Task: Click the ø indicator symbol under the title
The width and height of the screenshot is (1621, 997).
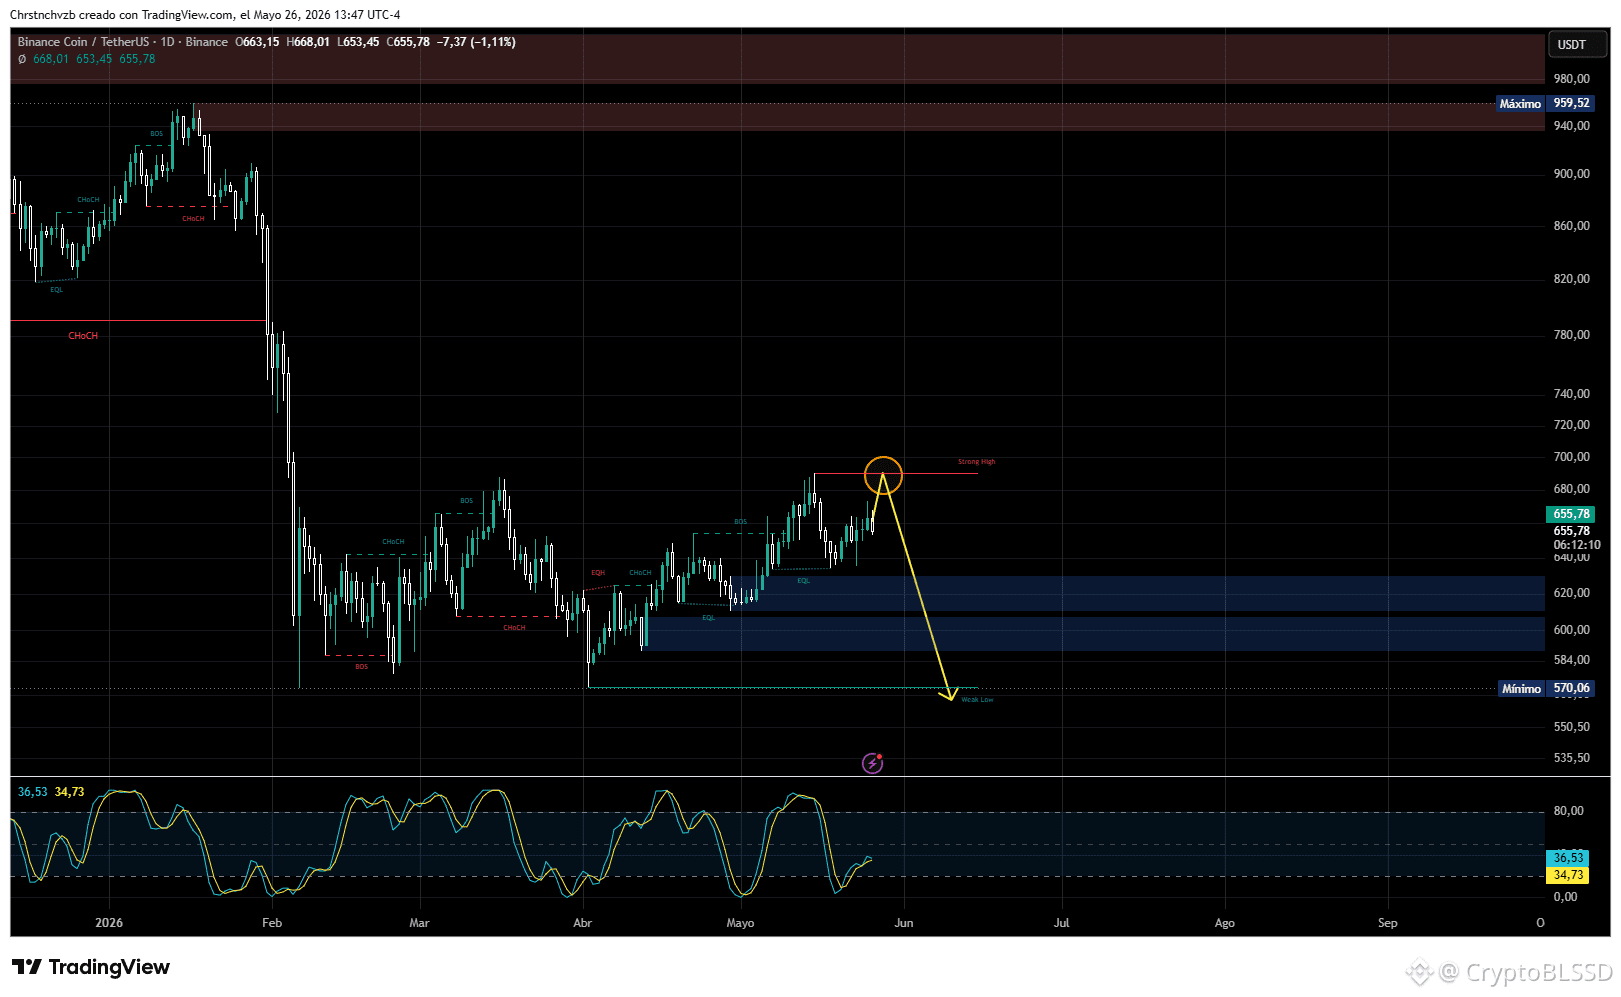Action: tap(22, 59)
